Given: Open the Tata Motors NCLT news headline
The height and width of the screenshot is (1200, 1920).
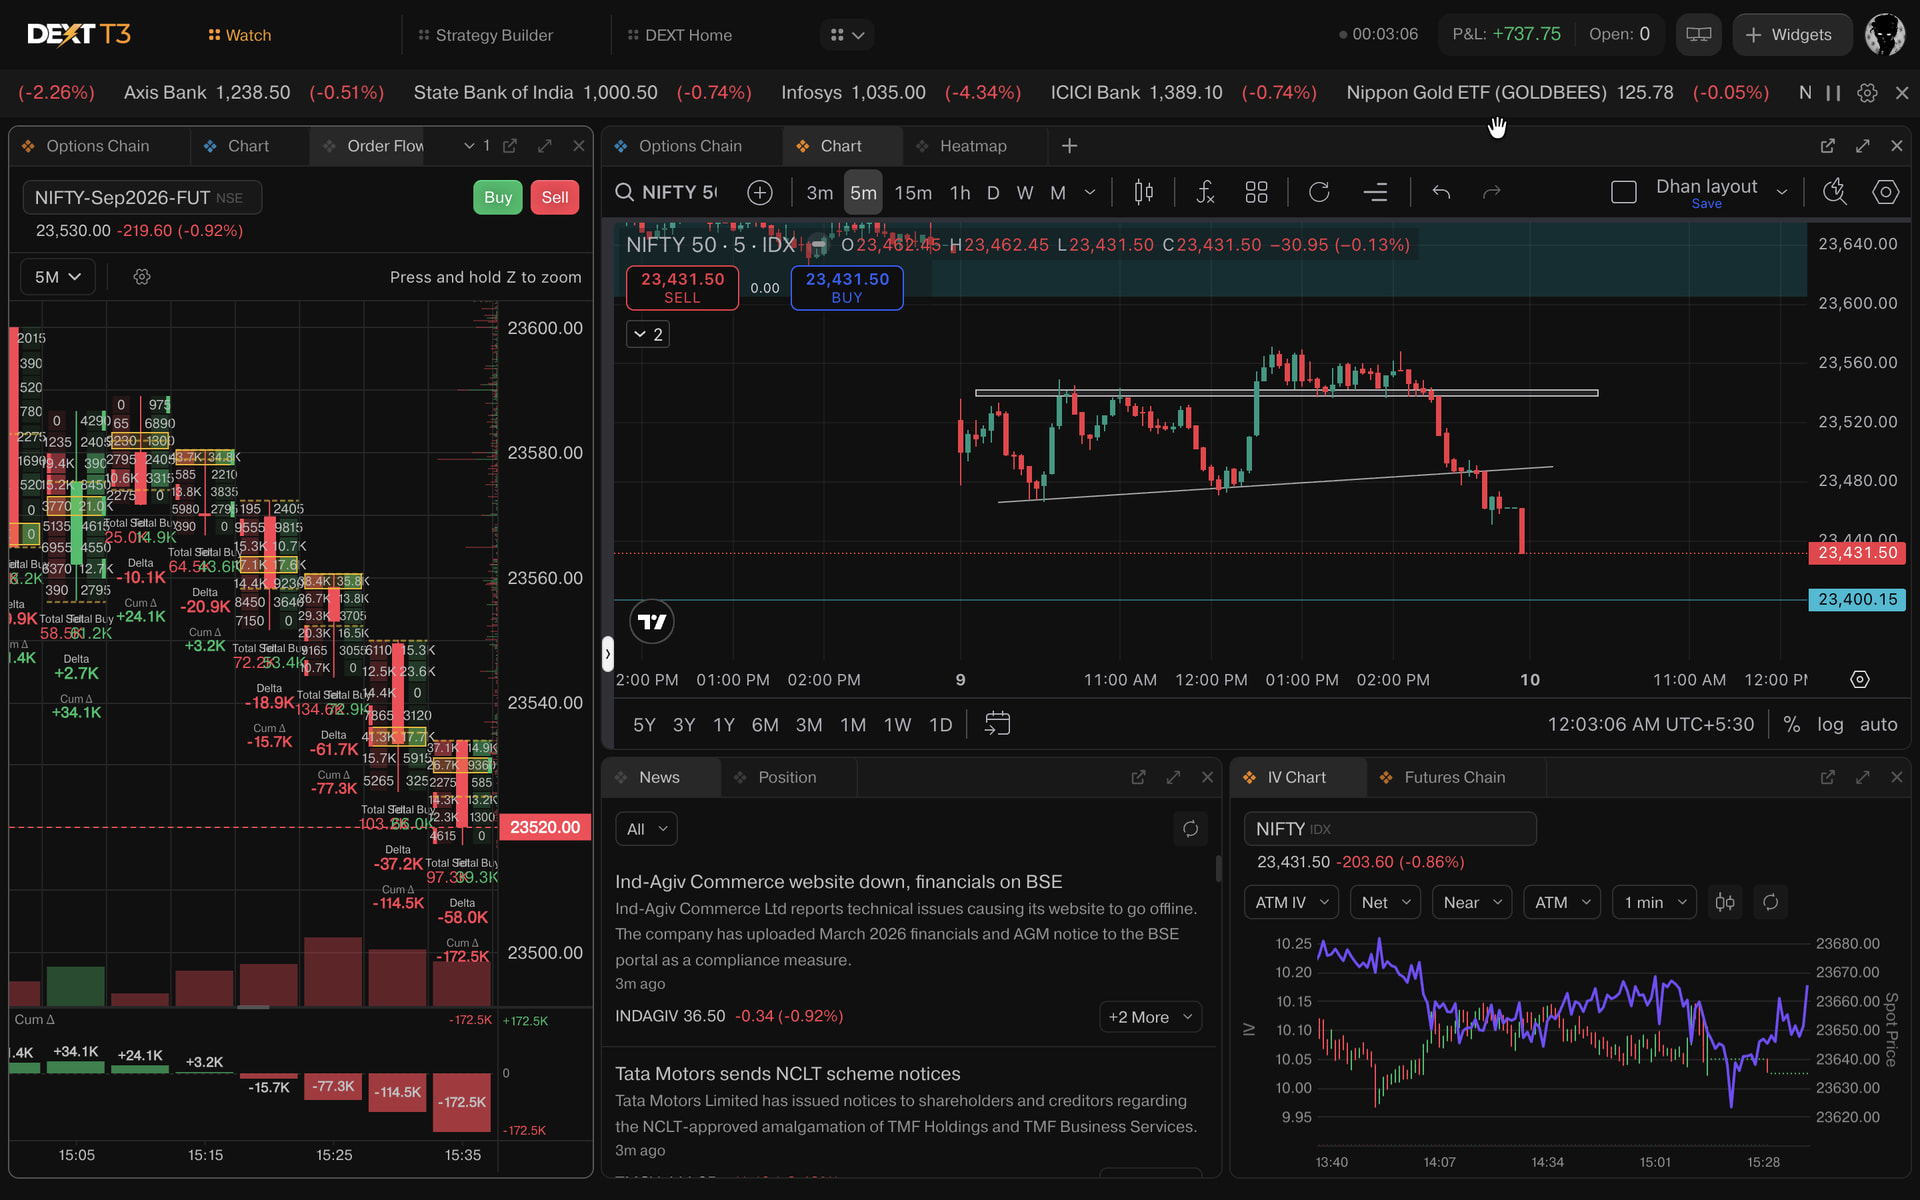Looking at the screenshot, I should point(787,1074).
